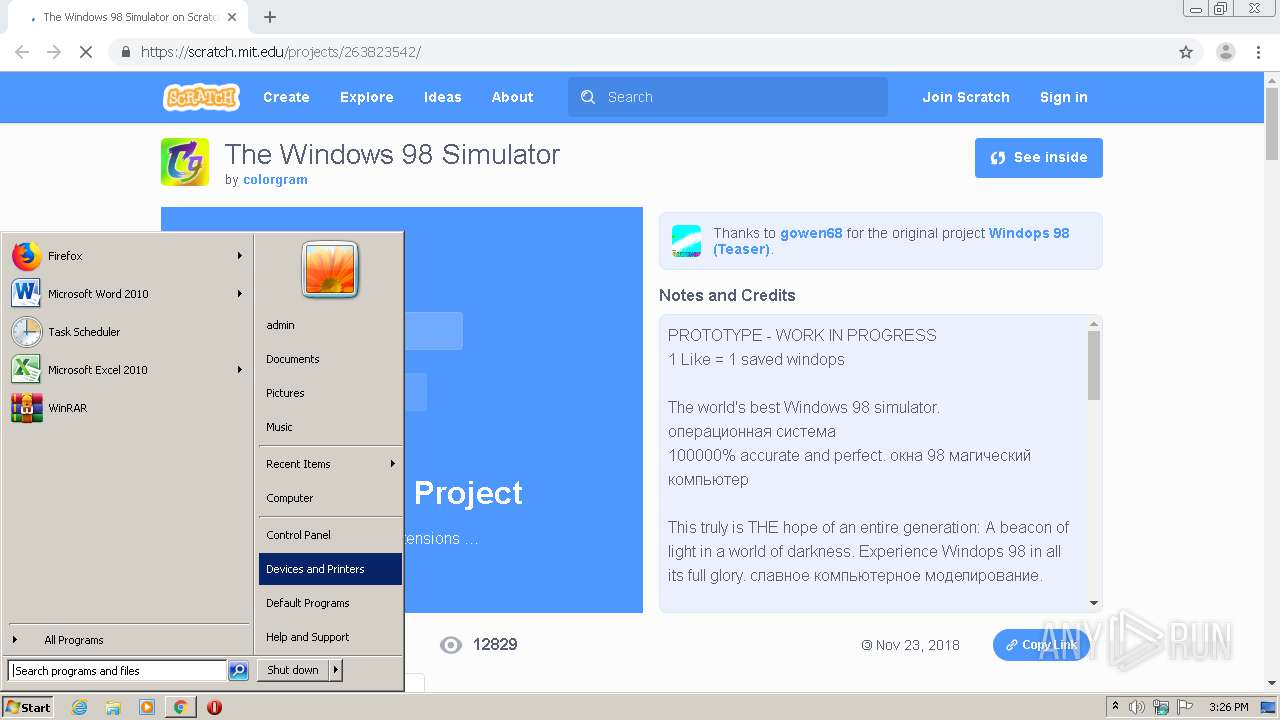
Task: Open the Chrome profile icon
Action: pyautogui.click(x=1225, y=52)
